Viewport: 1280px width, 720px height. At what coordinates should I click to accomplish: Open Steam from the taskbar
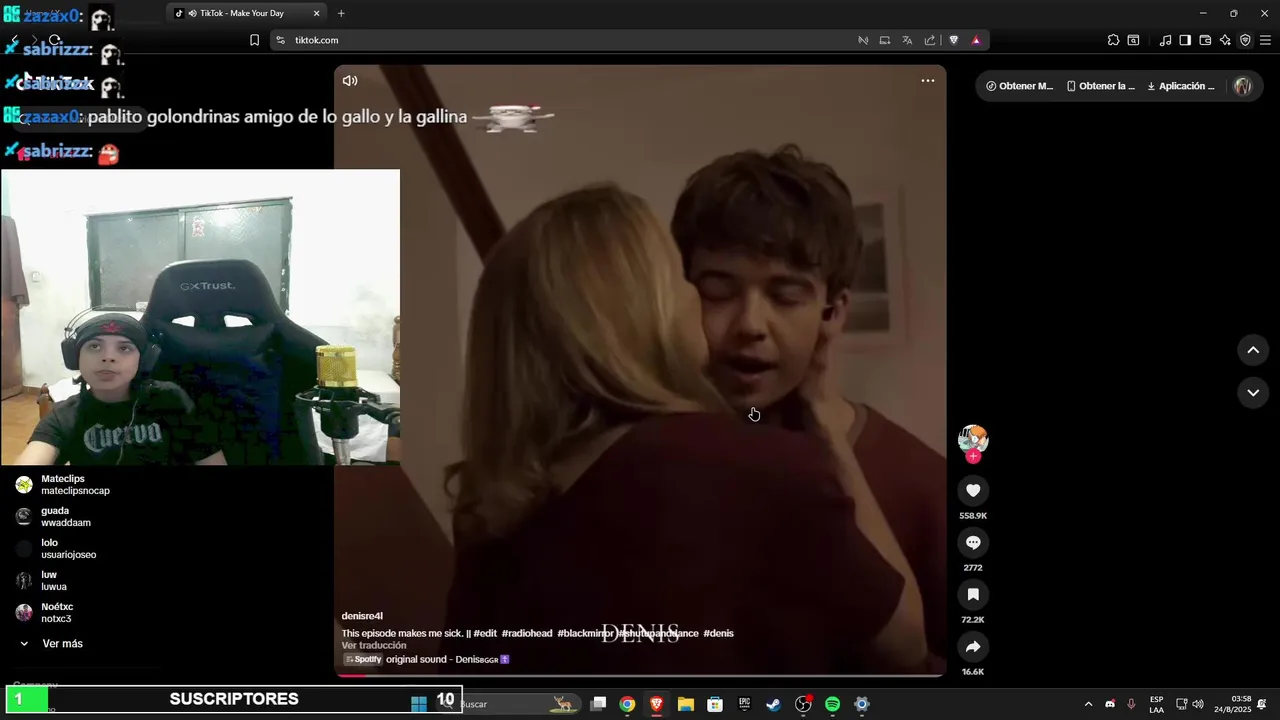(x=774, y=704)
